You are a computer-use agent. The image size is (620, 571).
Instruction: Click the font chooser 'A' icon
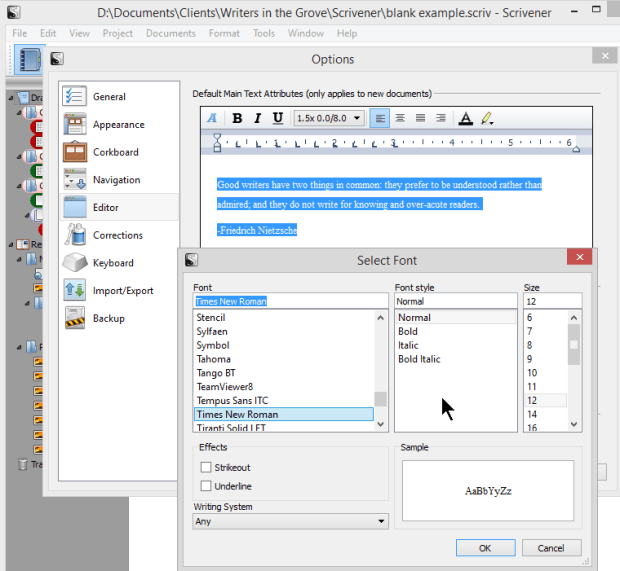[212, 118]
